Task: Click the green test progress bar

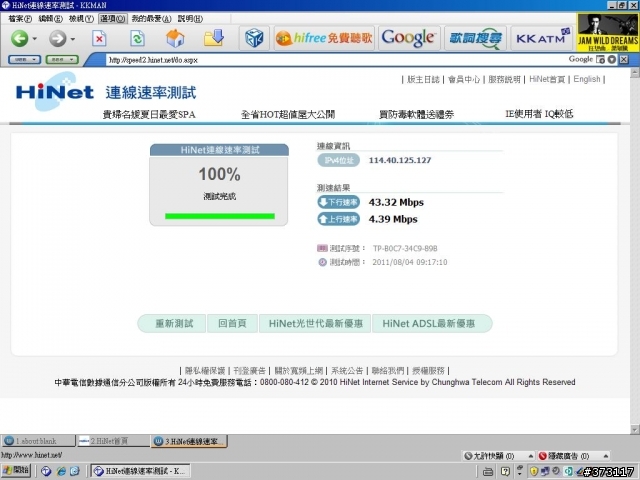Action: click(x=220, y=216)
